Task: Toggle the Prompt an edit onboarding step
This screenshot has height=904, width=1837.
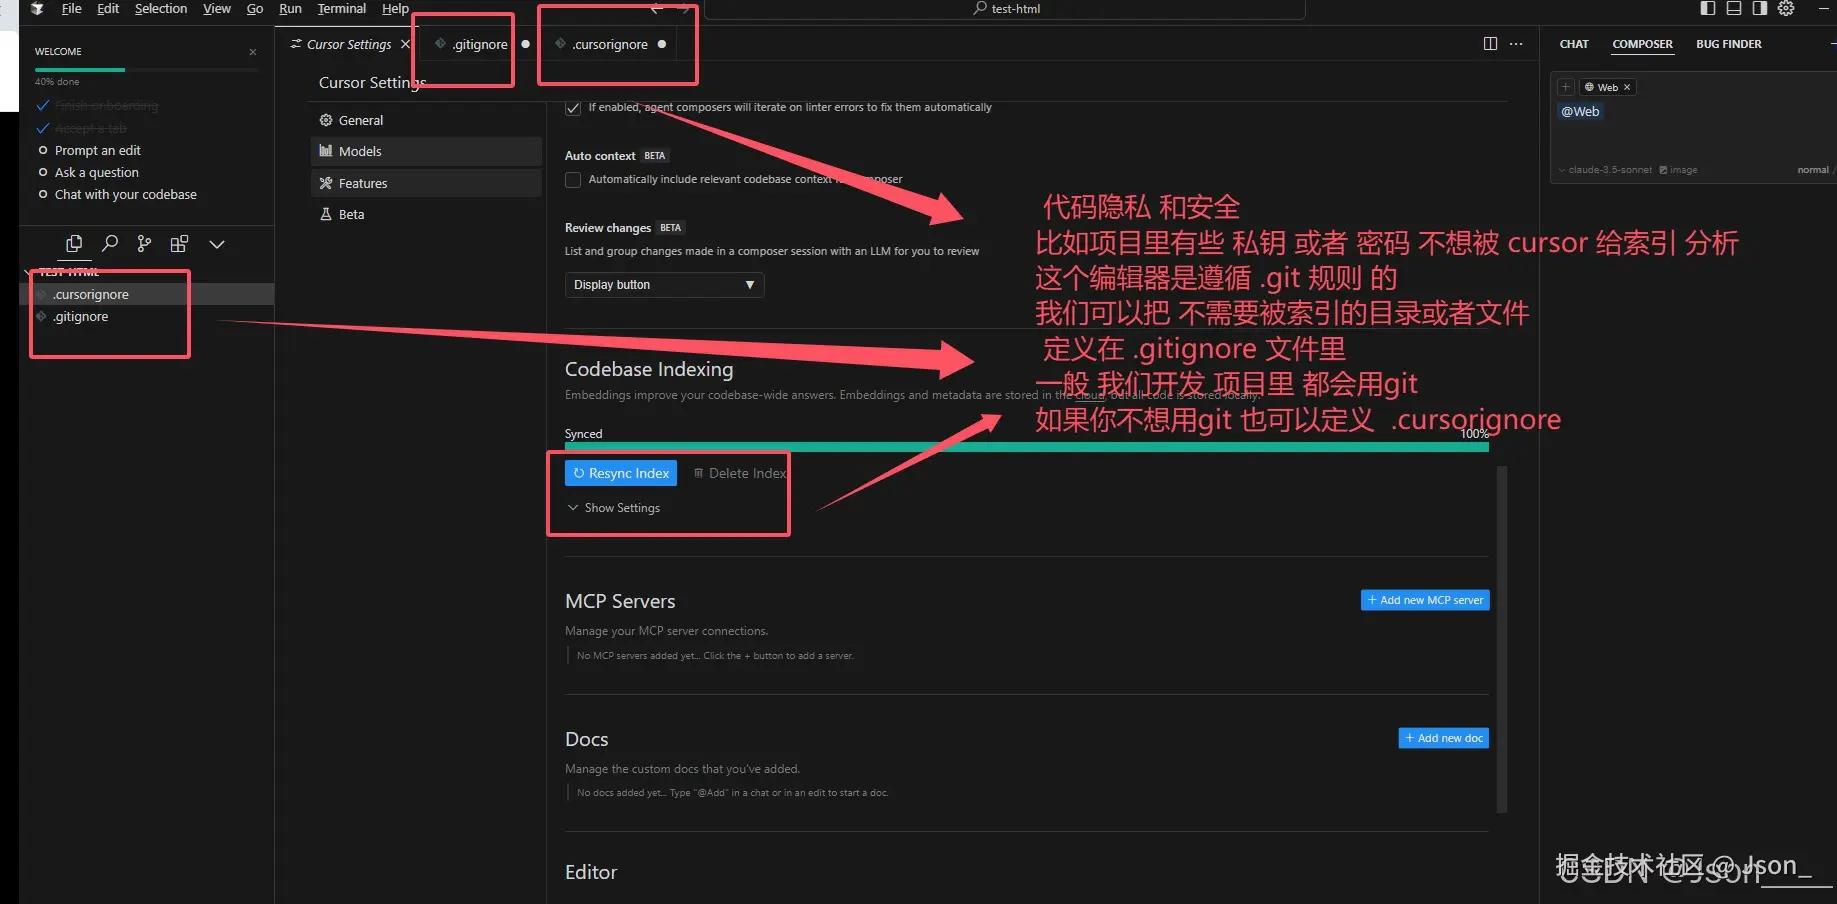Action: click(43, 150)
